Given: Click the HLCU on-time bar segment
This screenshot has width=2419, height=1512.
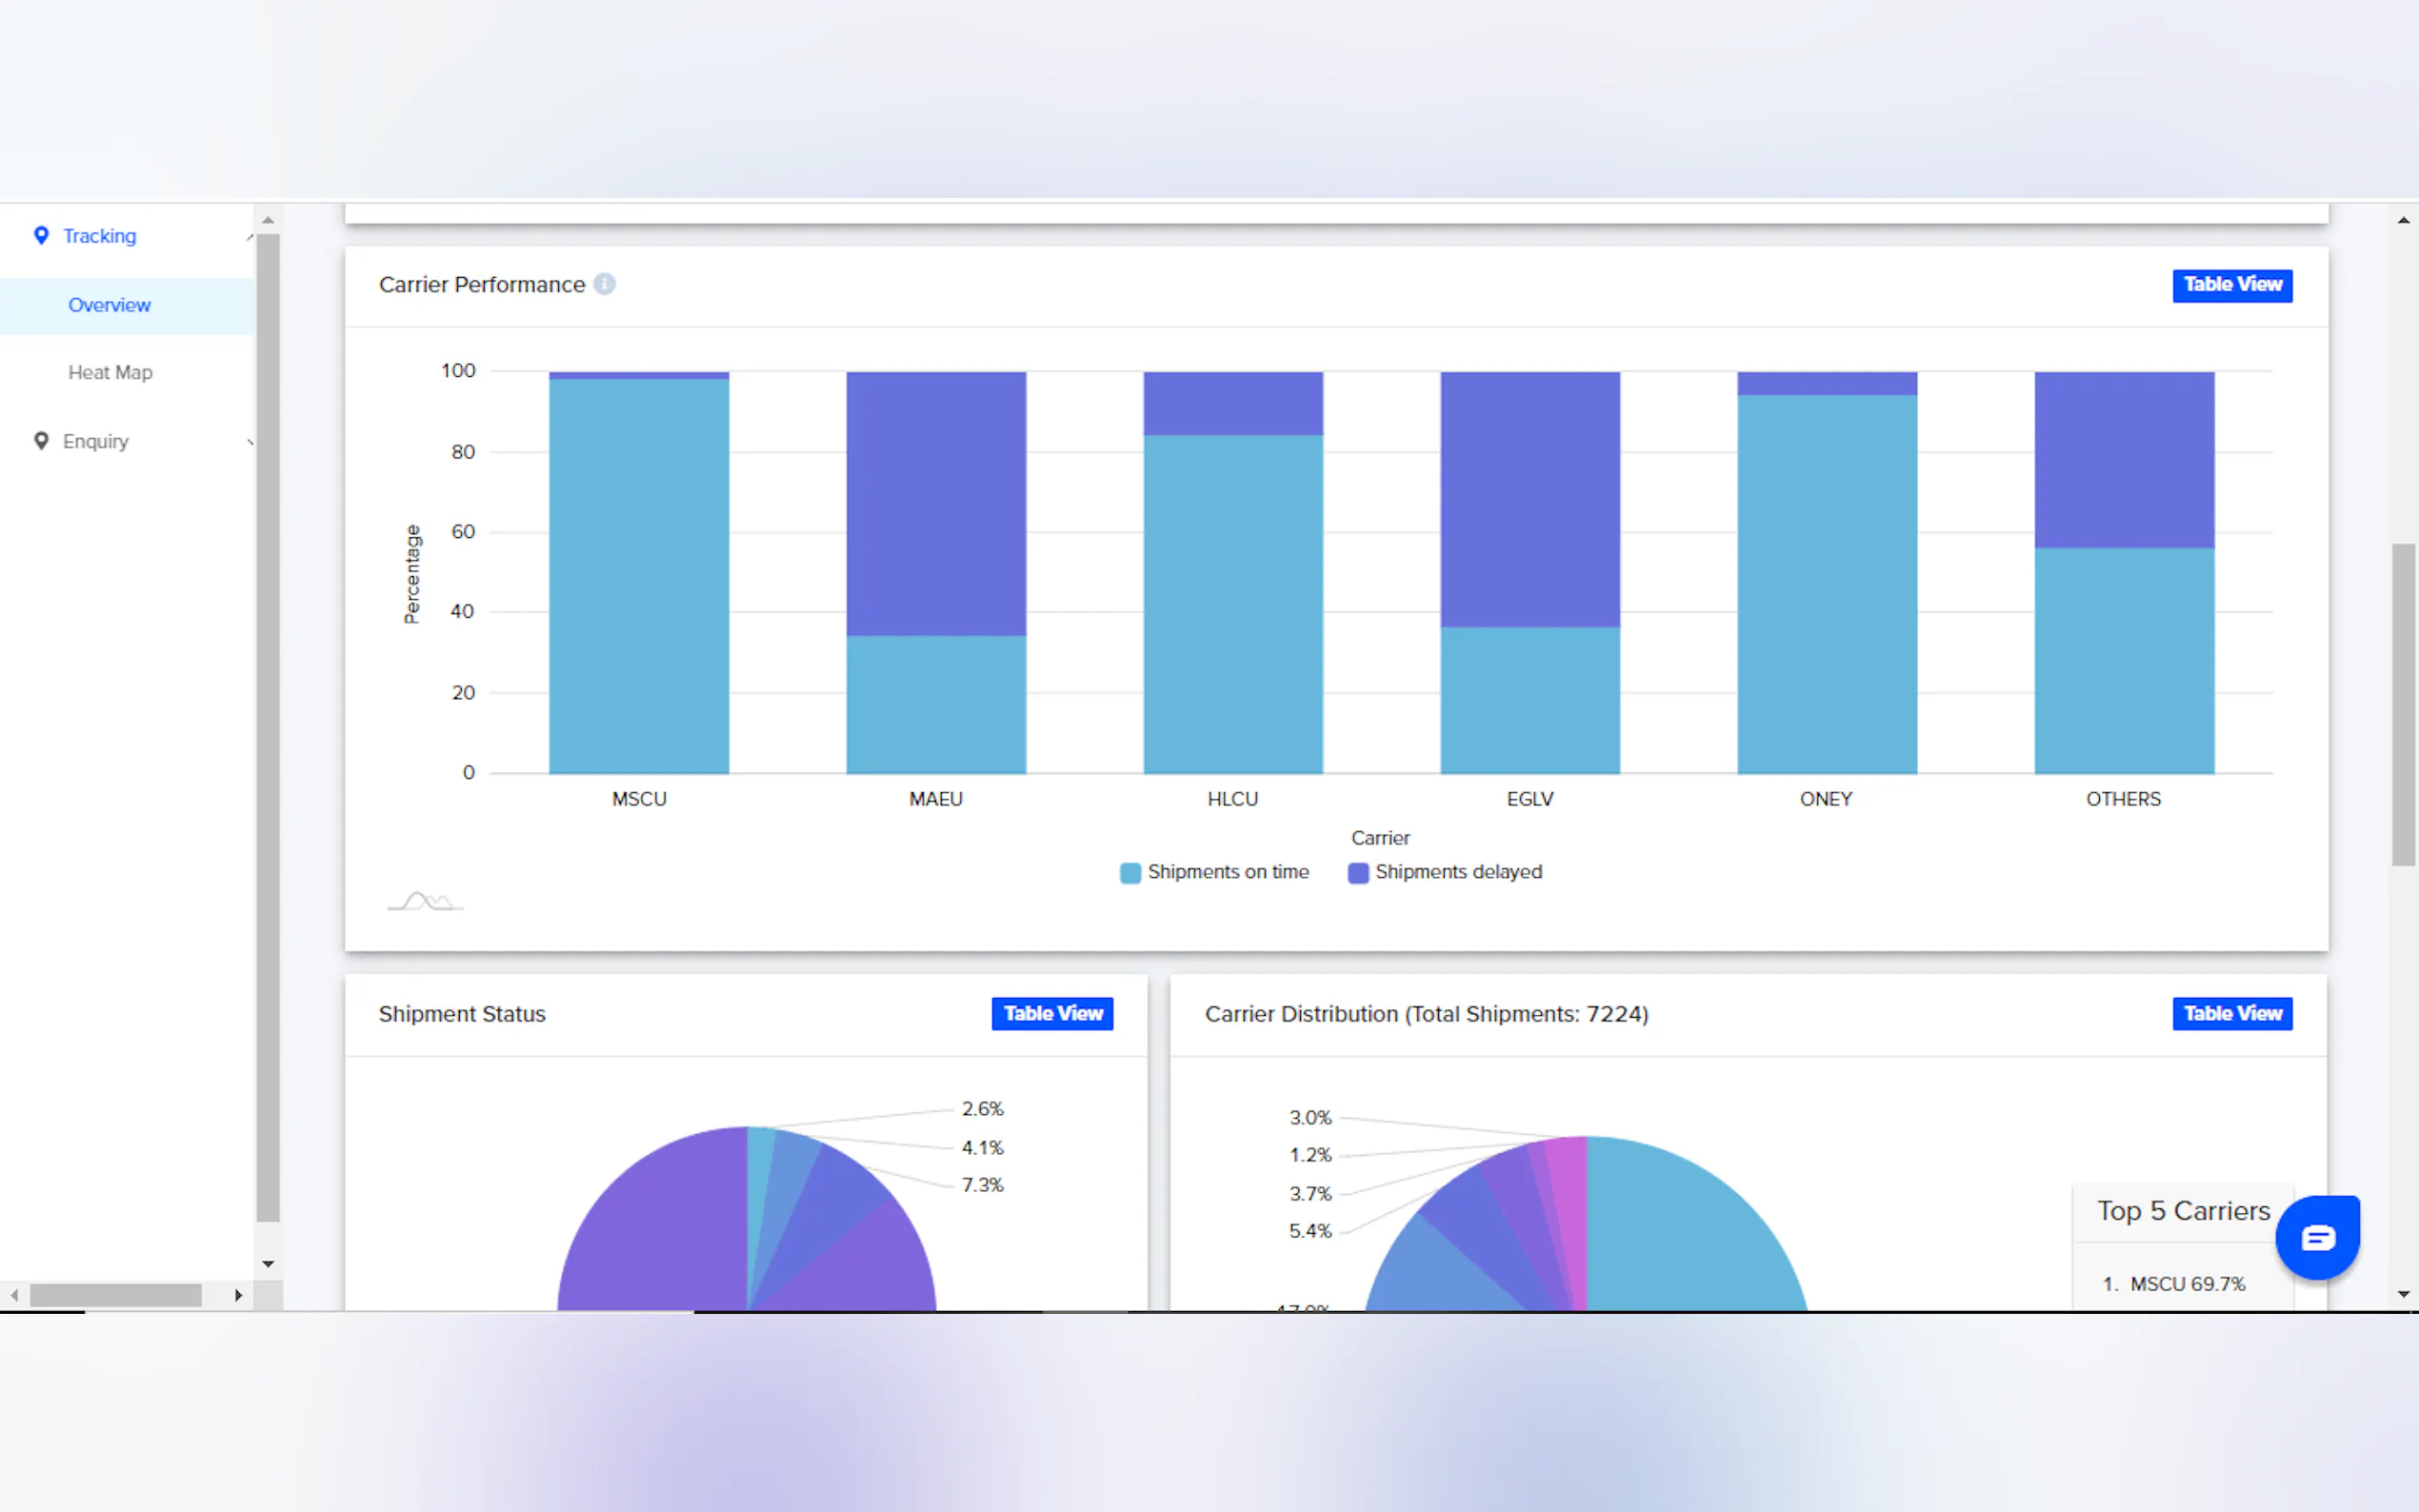Looking at the screenshot, I should coord(1233,604).
